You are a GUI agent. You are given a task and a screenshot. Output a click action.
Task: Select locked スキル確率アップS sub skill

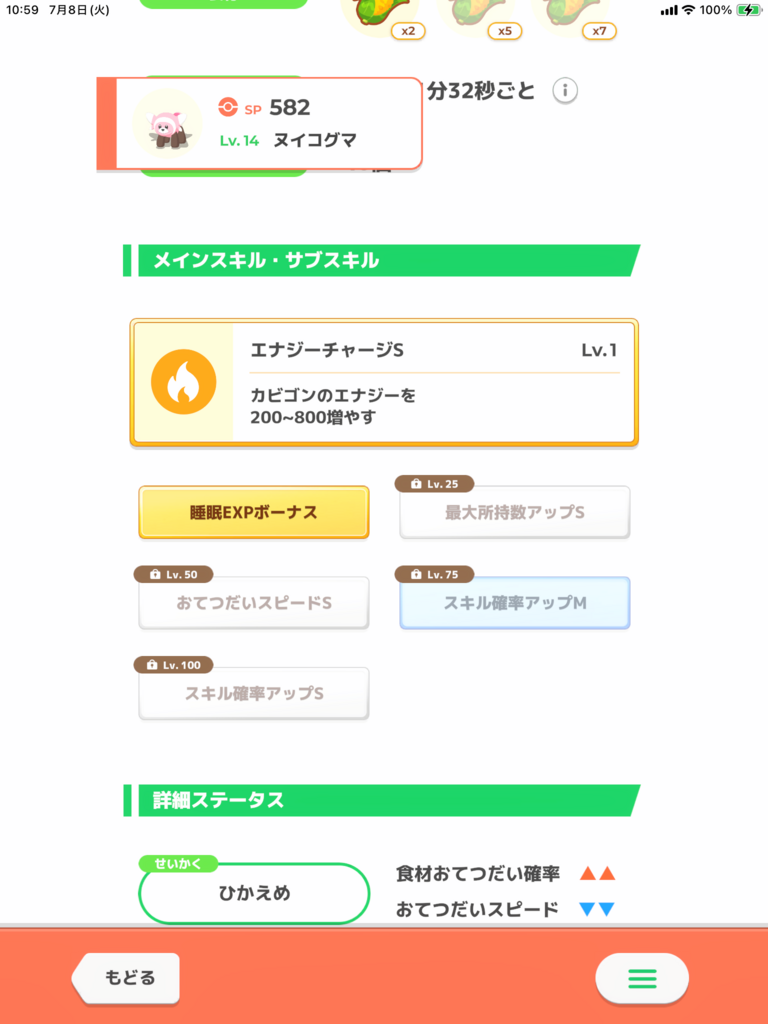[x=254, y=694]
